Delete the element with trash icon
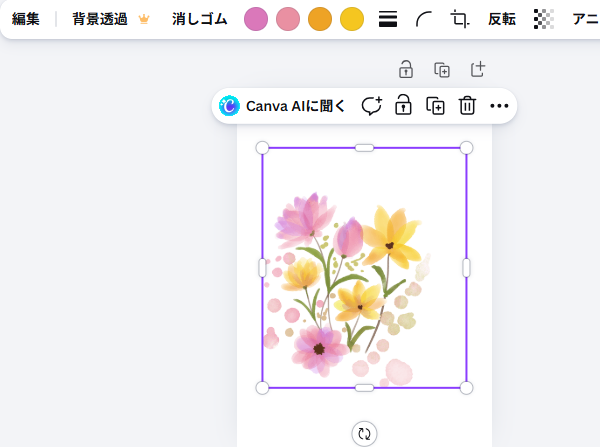 [467, 106]
